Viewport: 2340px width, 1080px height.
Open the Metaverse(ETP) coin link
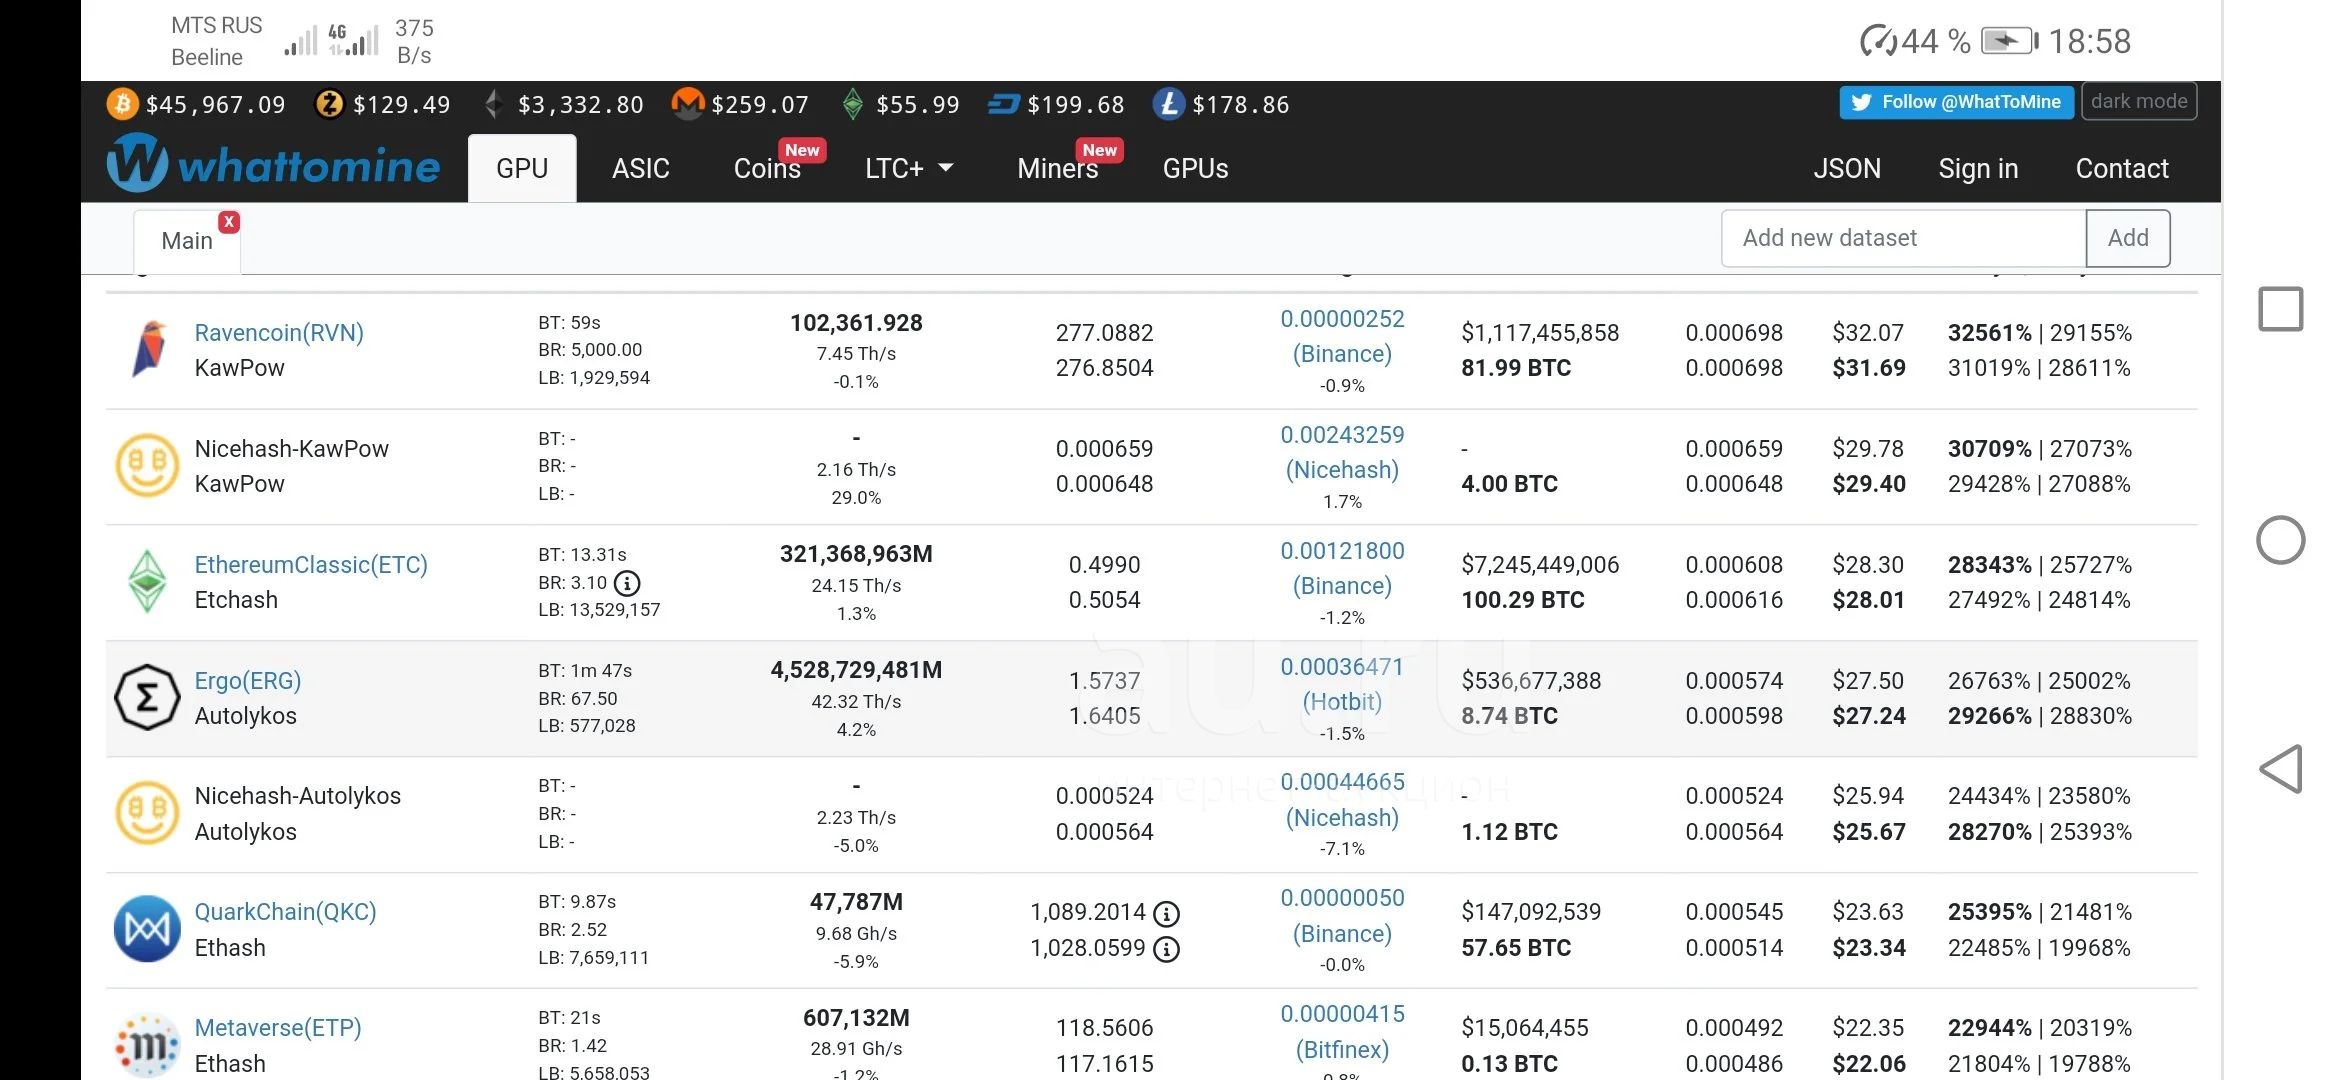[278, 1028]
